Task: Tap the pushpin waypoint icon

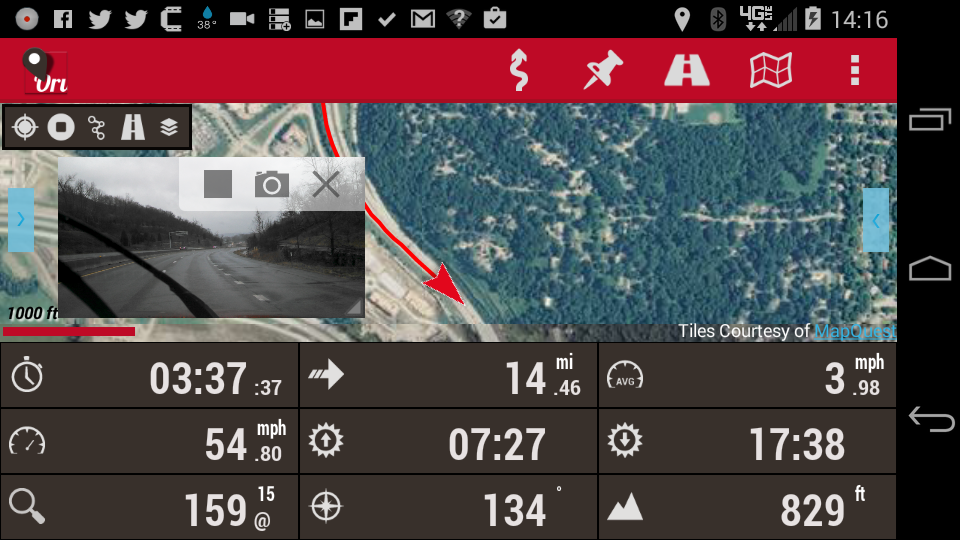Action: [602, 70]
